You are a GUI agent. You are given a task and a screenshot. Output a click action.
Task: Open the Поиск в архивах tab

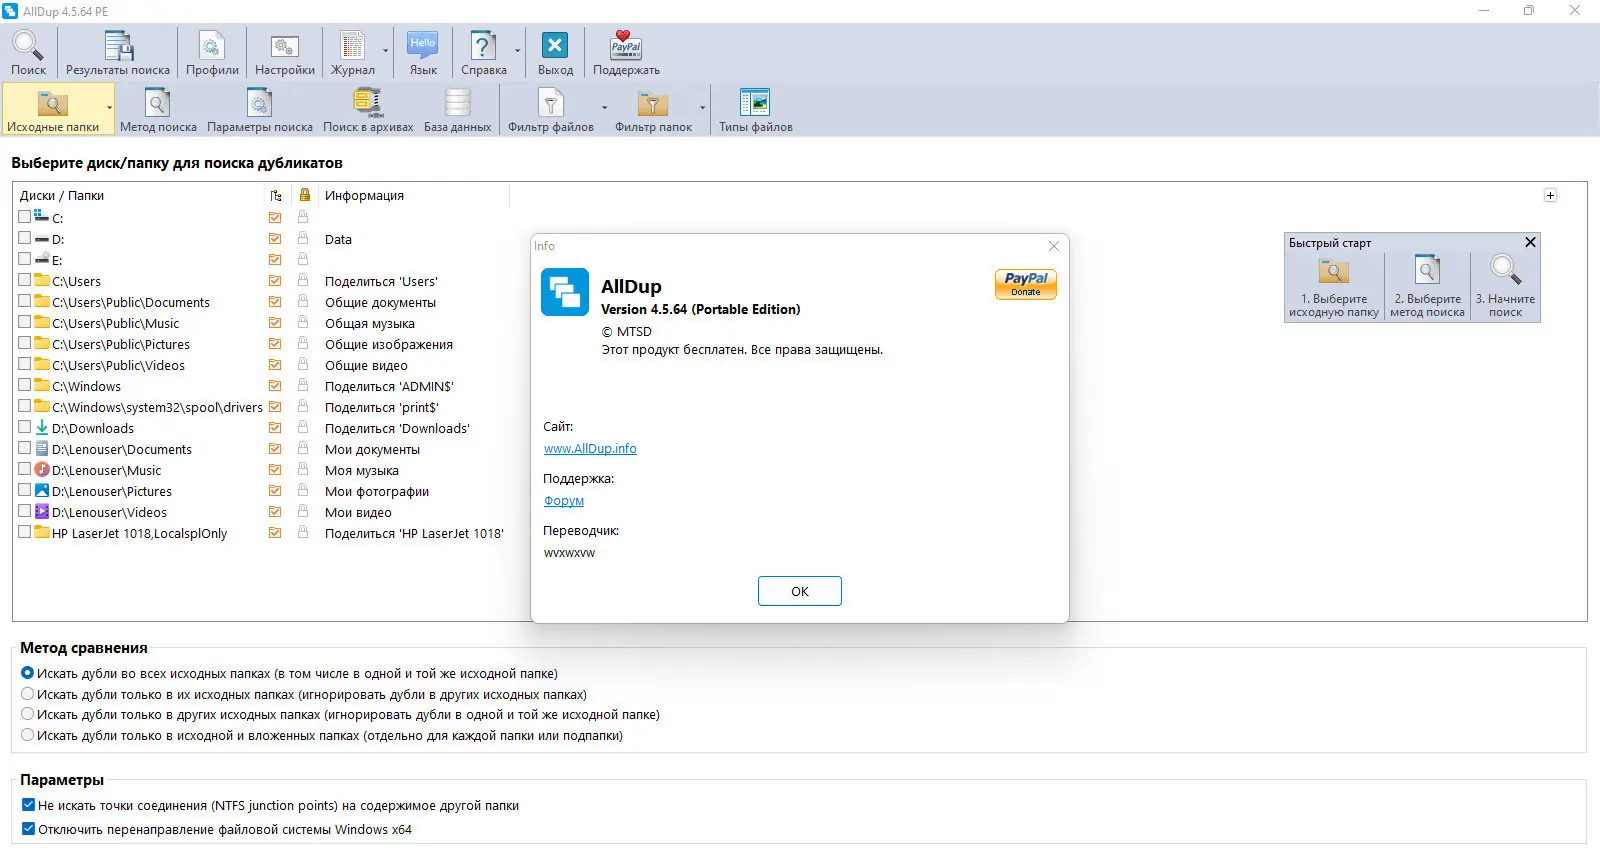coord(368,109)
